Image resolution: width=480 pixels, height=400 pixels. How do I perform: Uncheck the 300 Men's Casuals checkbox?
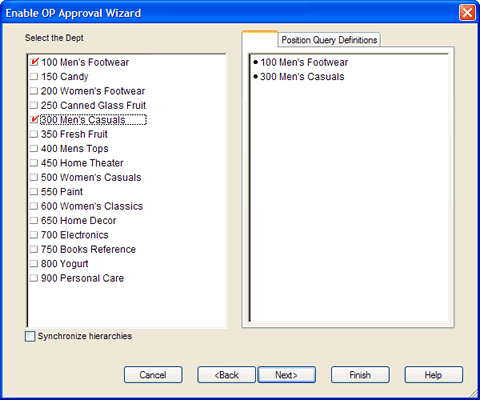click(x=34, y=120)
